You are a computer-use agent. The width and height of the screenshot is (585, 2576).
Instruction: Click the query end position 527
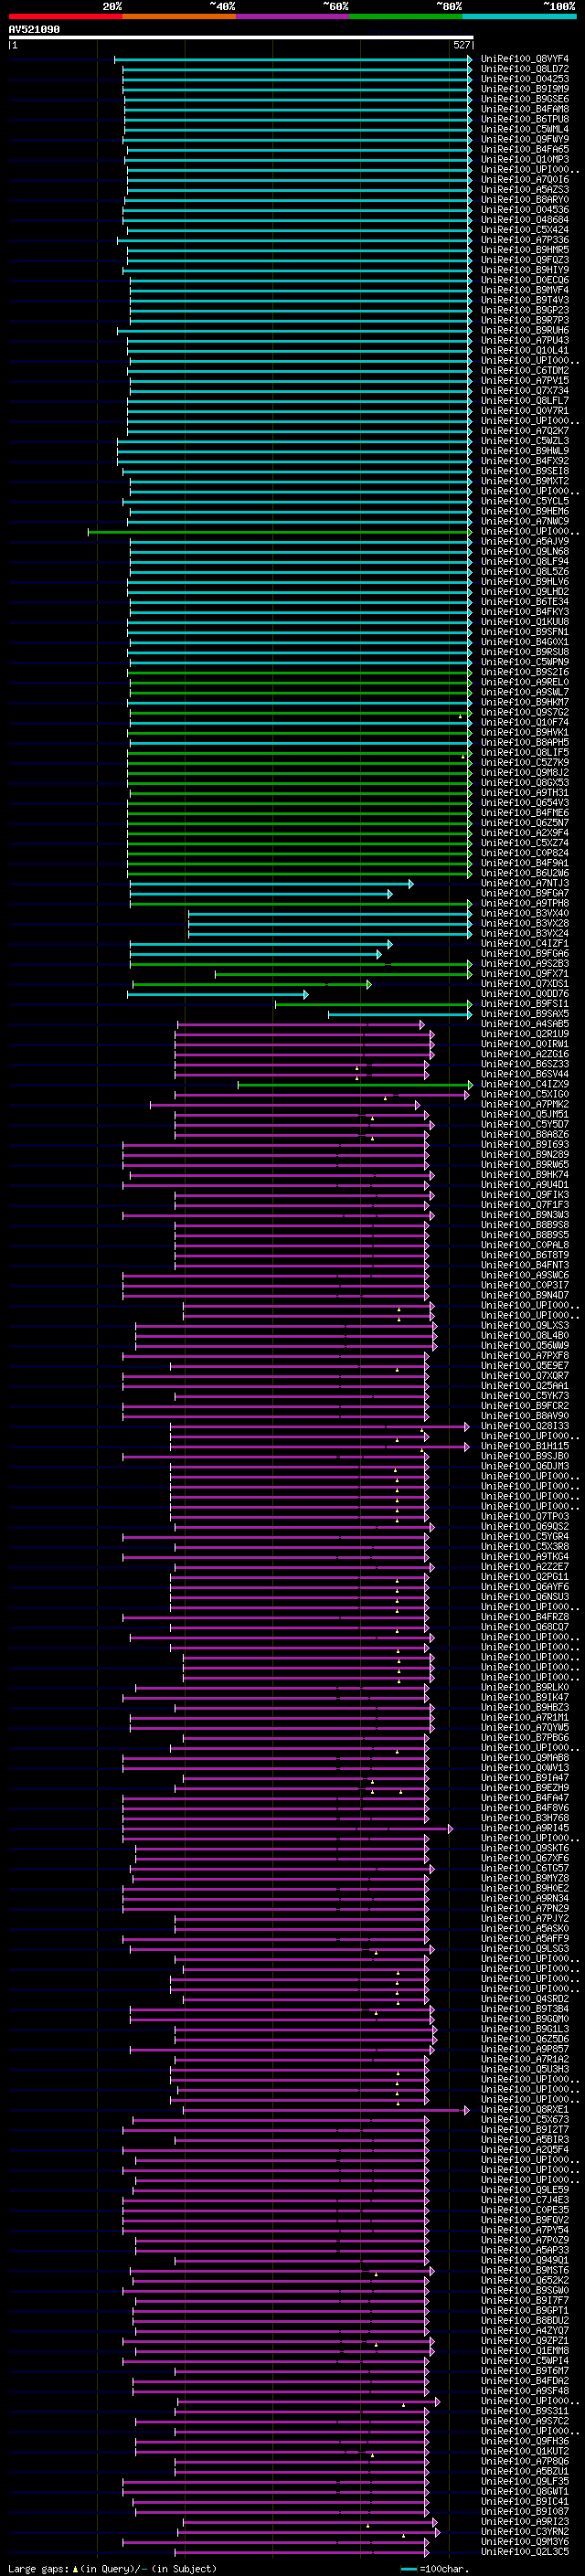[x=461, y=45]
